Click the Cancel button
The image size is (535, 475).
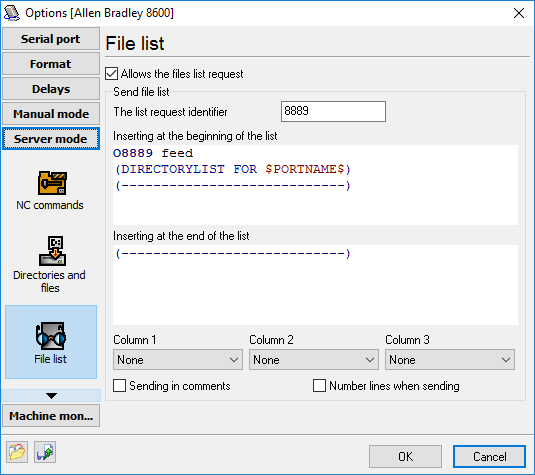489,457
